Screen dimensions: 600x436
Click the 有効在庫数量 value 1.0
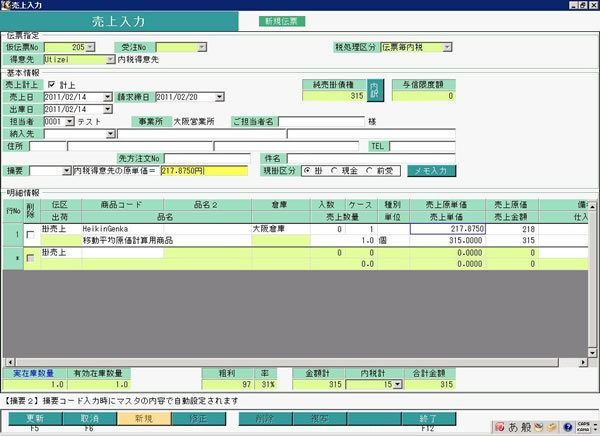pos(99,384)
